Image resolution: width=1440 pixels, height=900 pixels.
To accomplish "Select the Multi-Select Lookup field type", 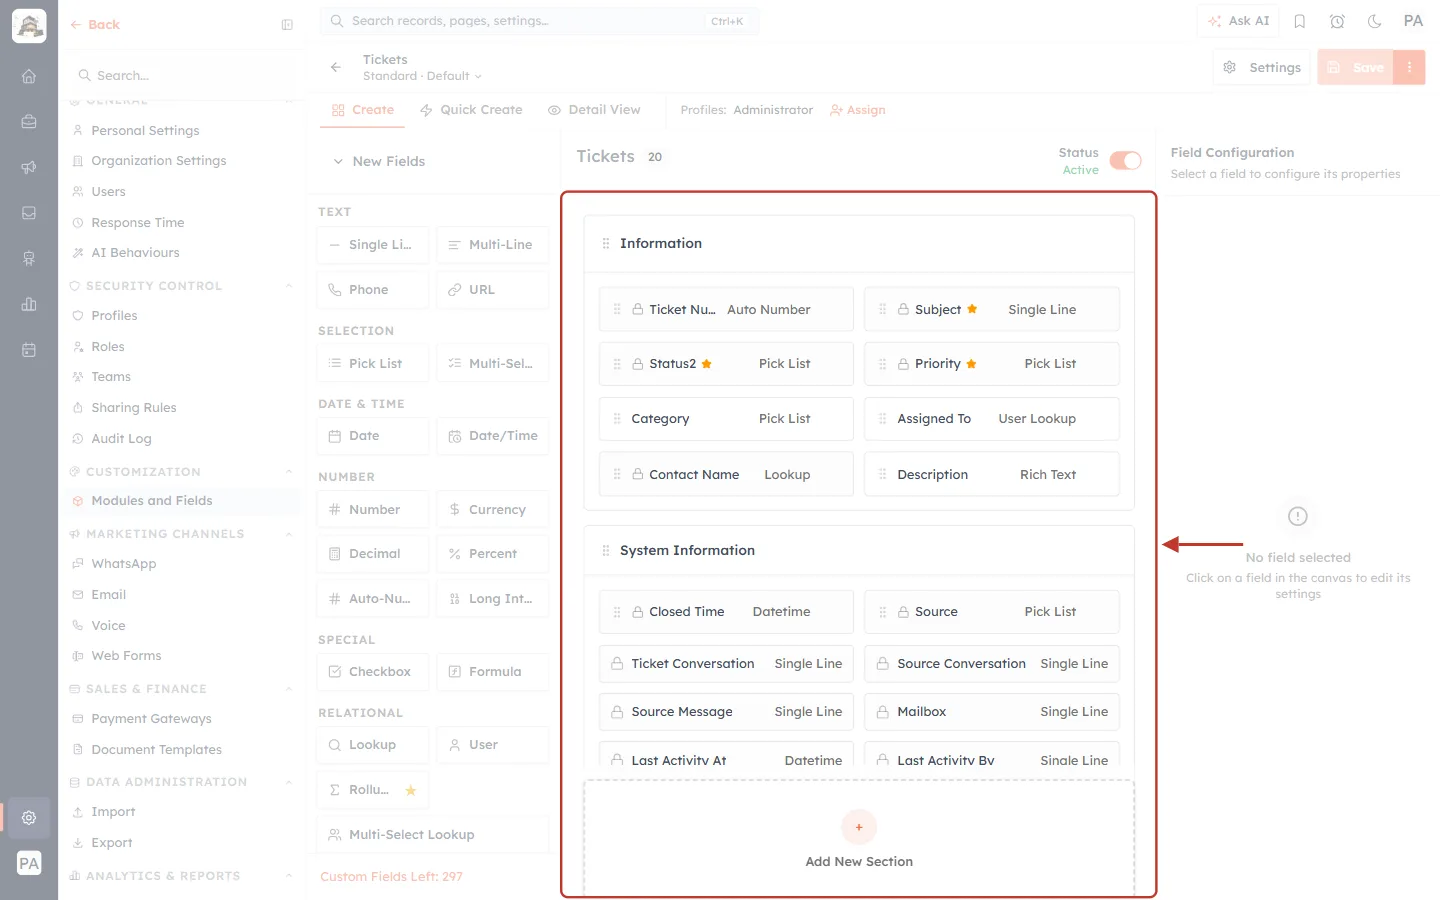I will [433, 834].
